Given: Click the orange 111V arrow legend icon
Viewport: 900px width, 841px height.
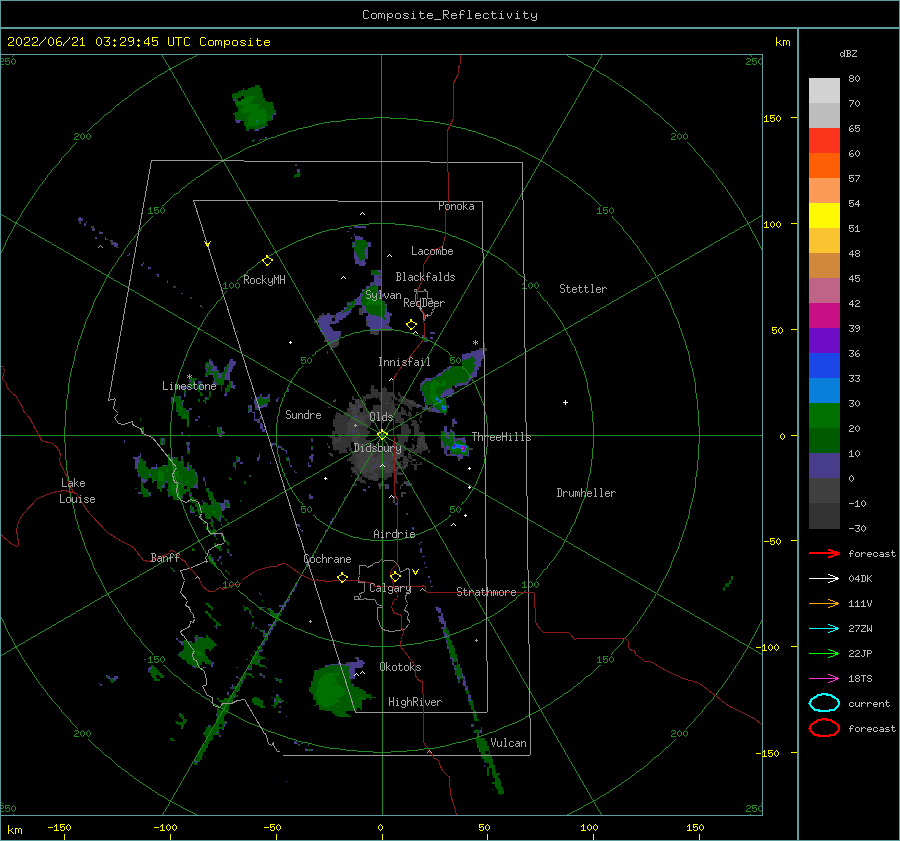Looking at the screenshot, I should click(x=824, y=603).
